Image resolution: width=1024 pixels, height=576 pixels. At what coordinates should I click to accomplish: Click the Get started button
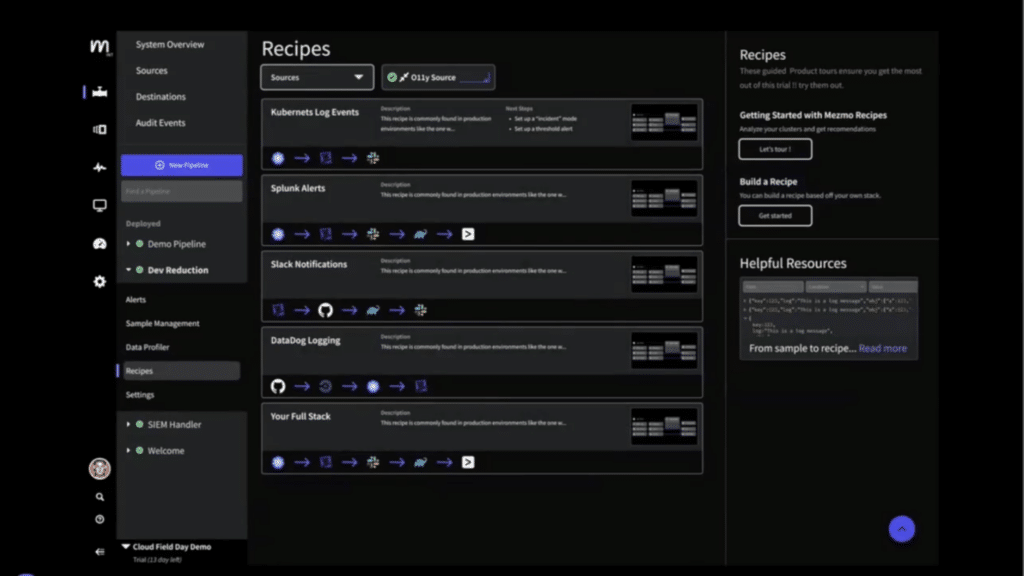point(775,216)
